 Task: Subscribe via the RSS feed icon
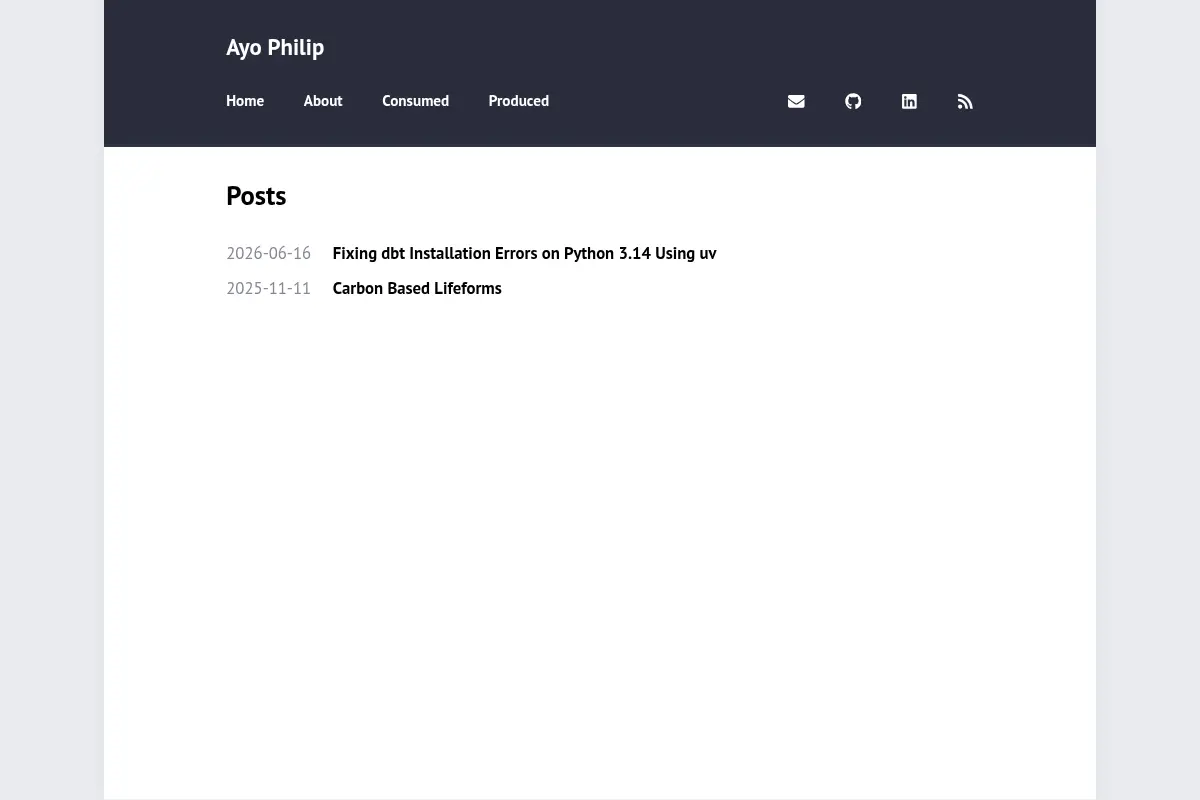(965, 101)
